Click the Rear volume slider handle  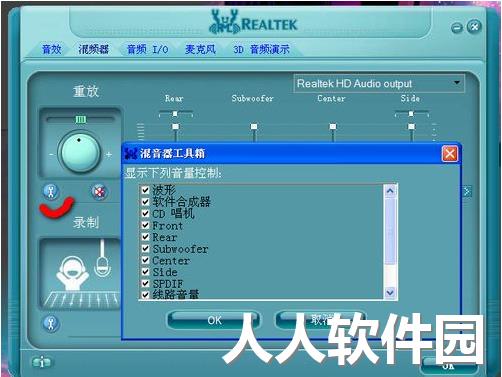click(175, 127)
